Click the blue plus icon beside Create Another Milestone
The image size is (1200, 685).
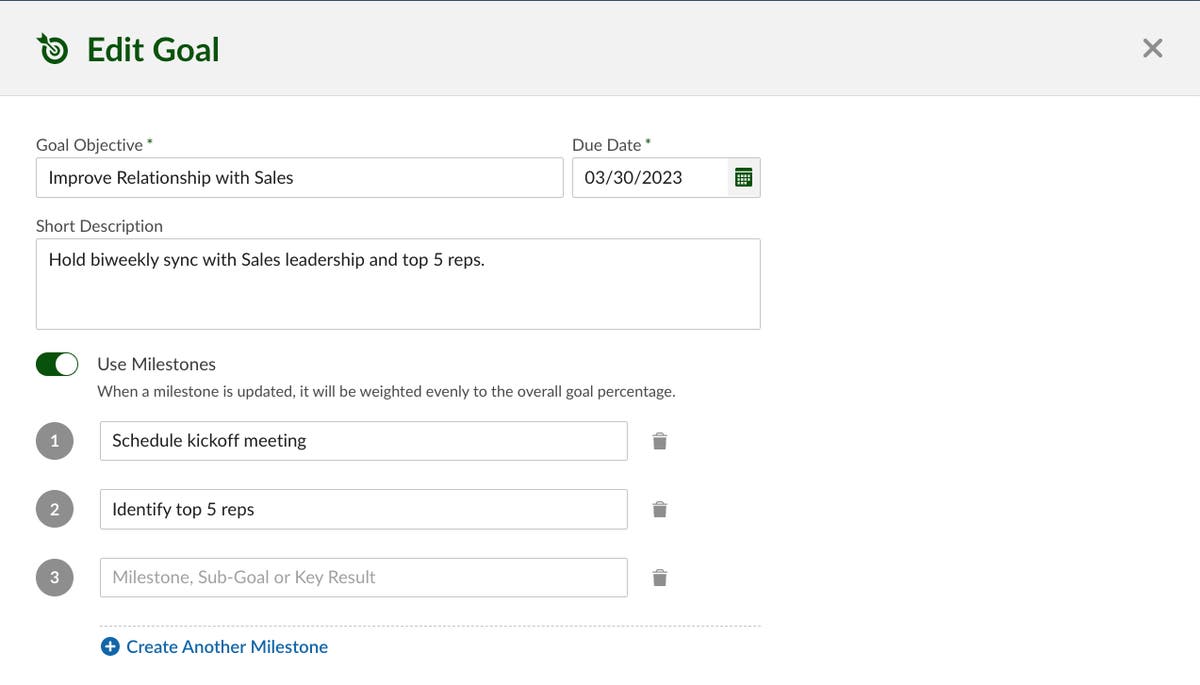tap(109, 646)
